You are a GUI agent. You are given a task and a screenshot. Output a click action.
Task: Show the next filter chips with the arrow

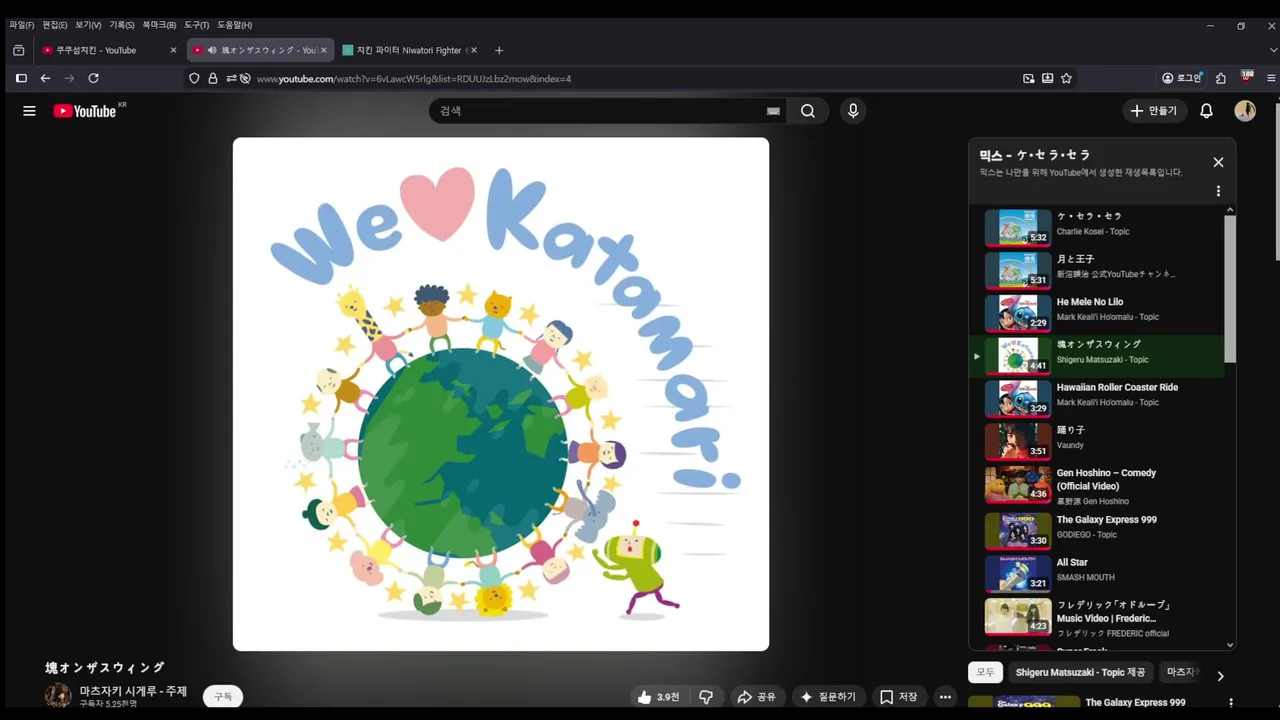(x=1220, y=676)
